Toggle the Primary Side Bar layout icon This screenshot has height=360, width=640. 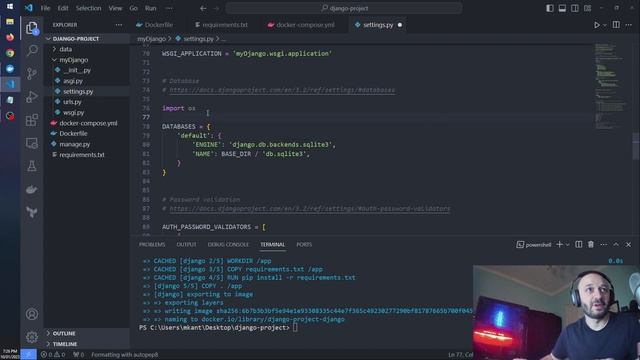click(x=550, y=8)
